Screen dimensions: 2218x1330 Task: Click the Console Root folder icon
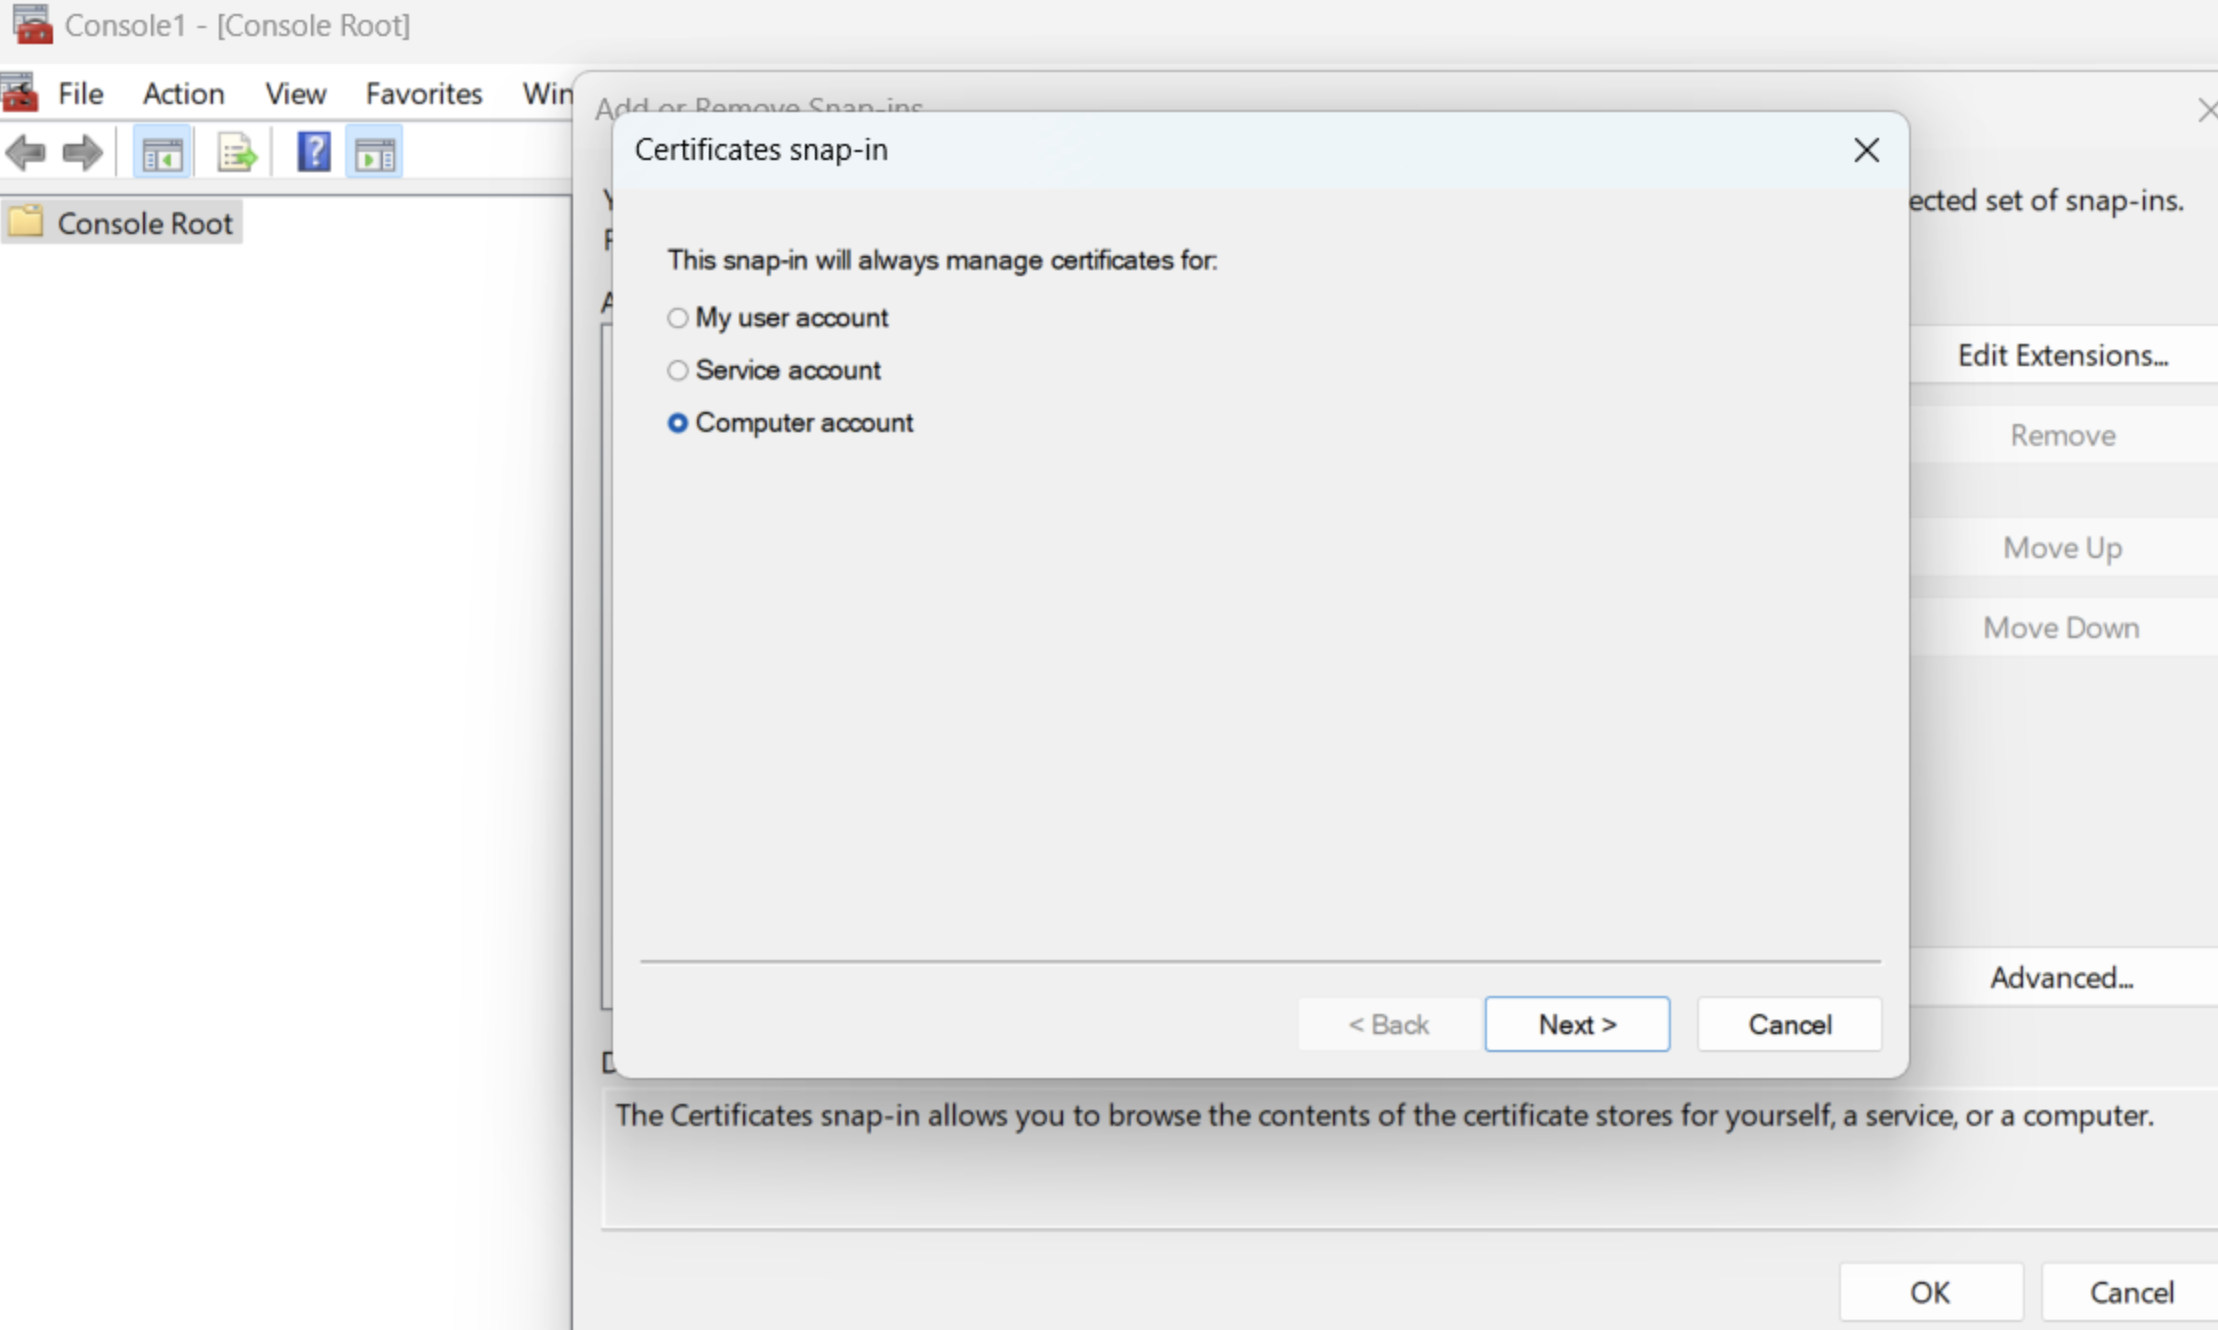click(27, 222)
